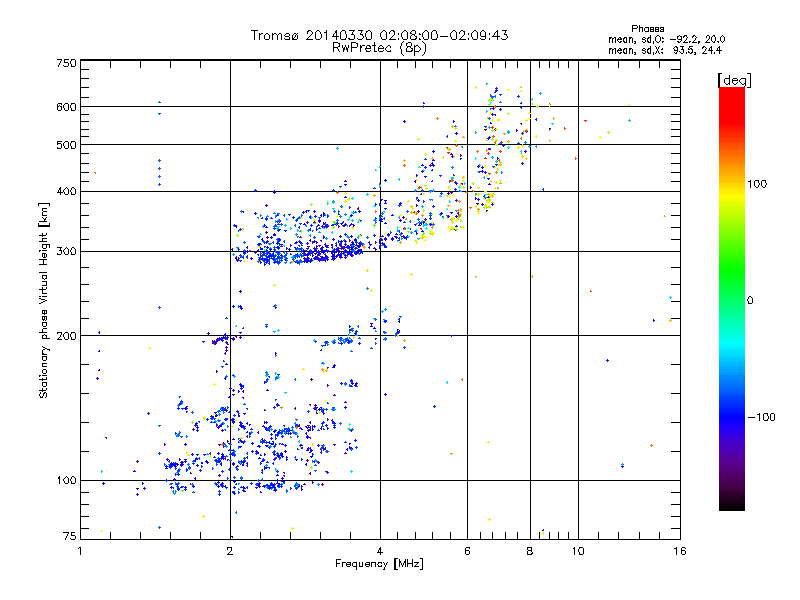The height and width of the screenshot is (600, 800).
Task: Click the 'Stationary phase Virtual Height [km]' axis label
Action: tap(44, 301)
